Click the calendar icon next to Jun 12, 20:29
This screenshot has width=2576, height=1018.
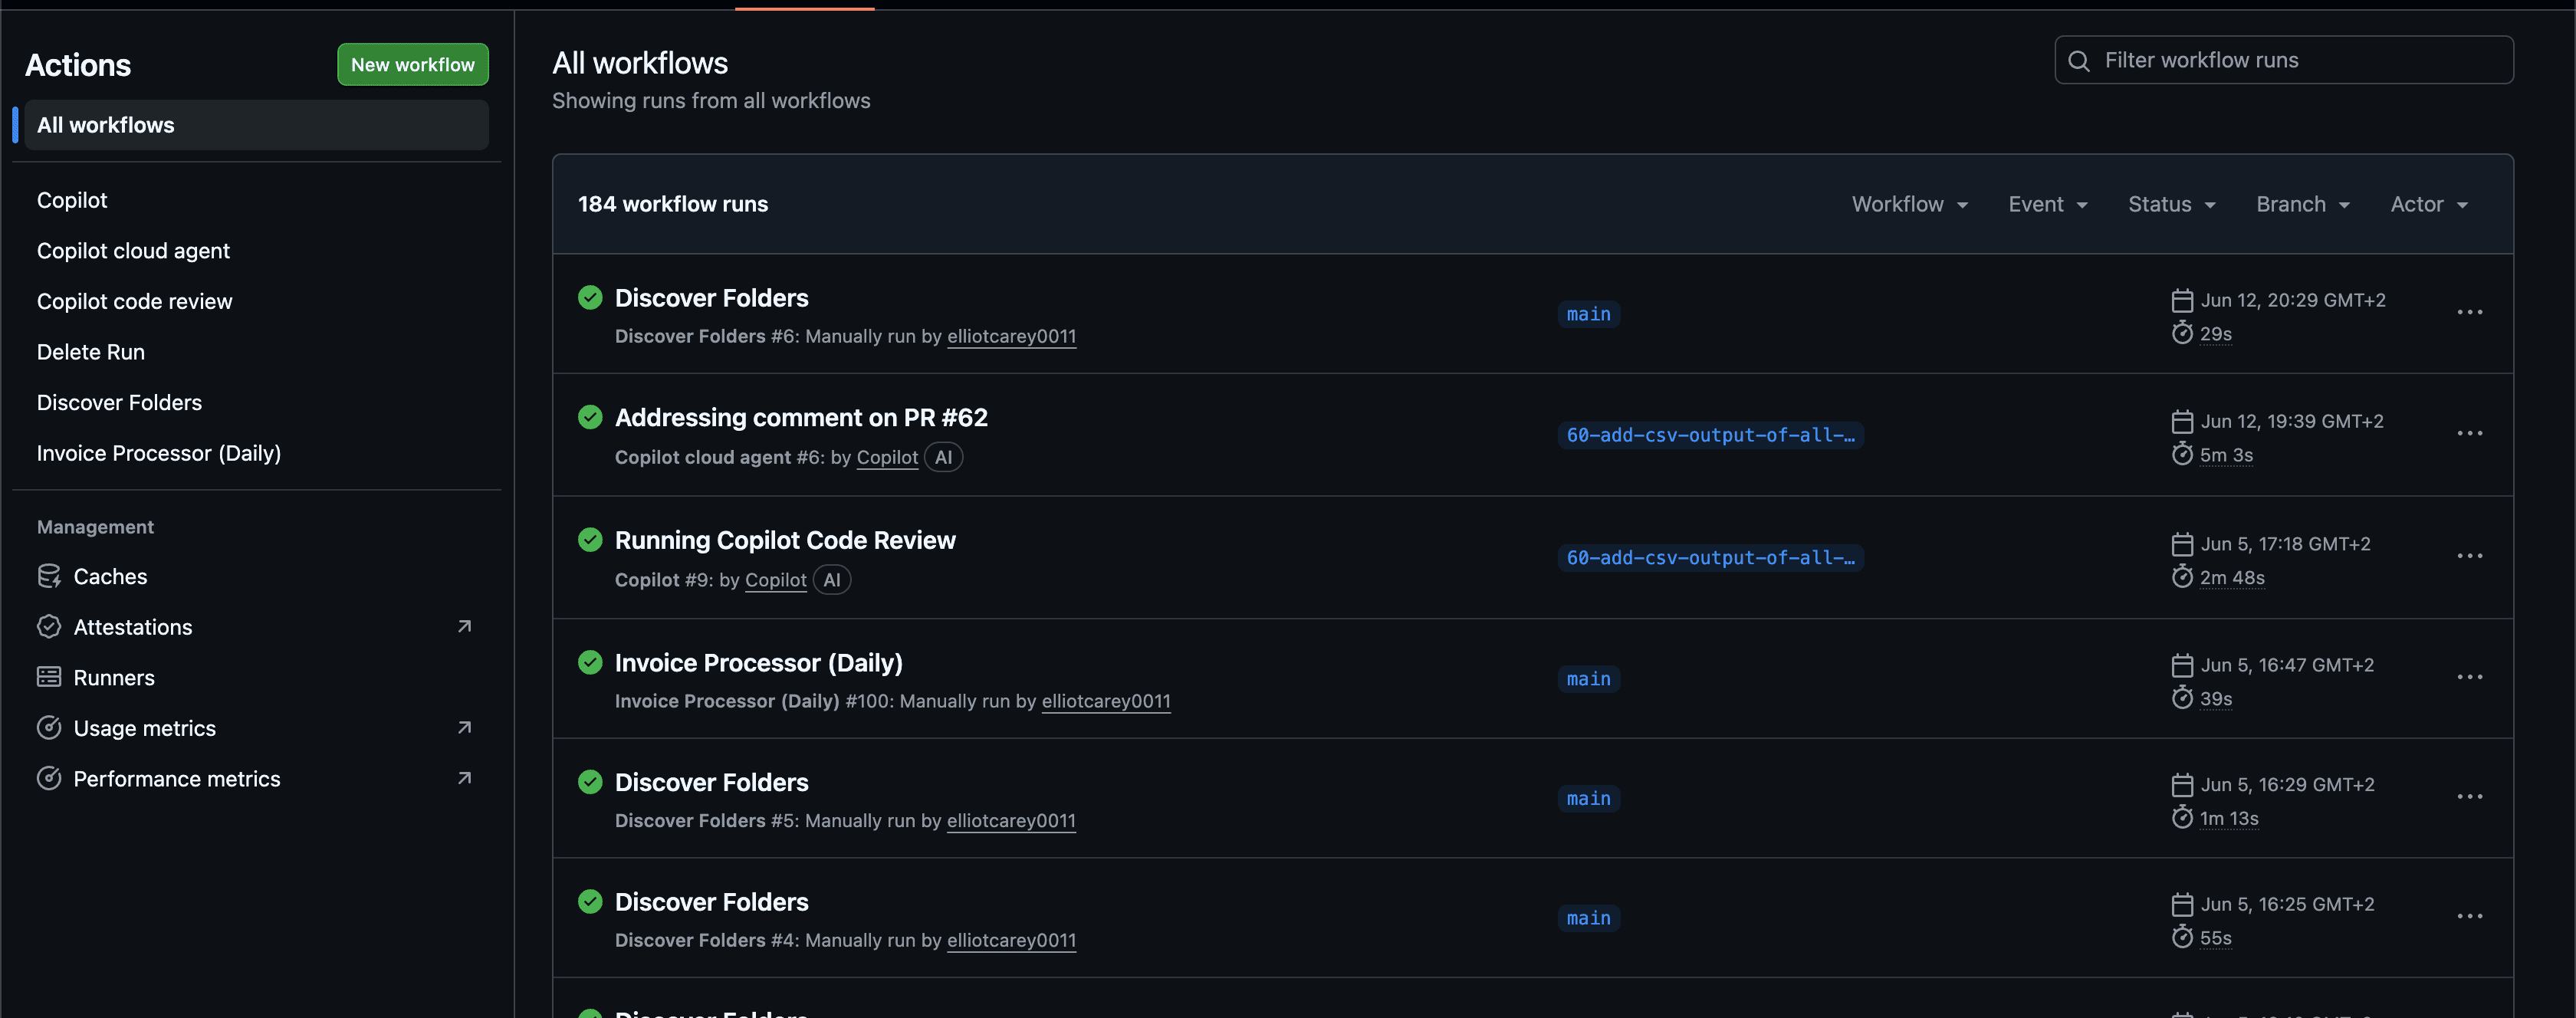[2182, 300]
